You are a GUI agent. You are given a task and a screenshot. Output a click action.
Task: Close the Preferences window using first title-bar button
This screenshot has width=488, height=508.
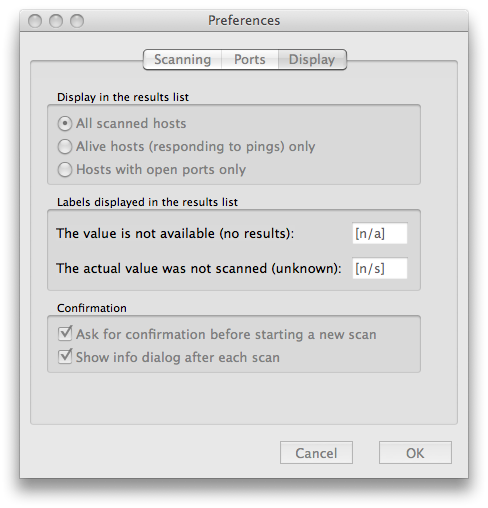click(x=35, y=21)
